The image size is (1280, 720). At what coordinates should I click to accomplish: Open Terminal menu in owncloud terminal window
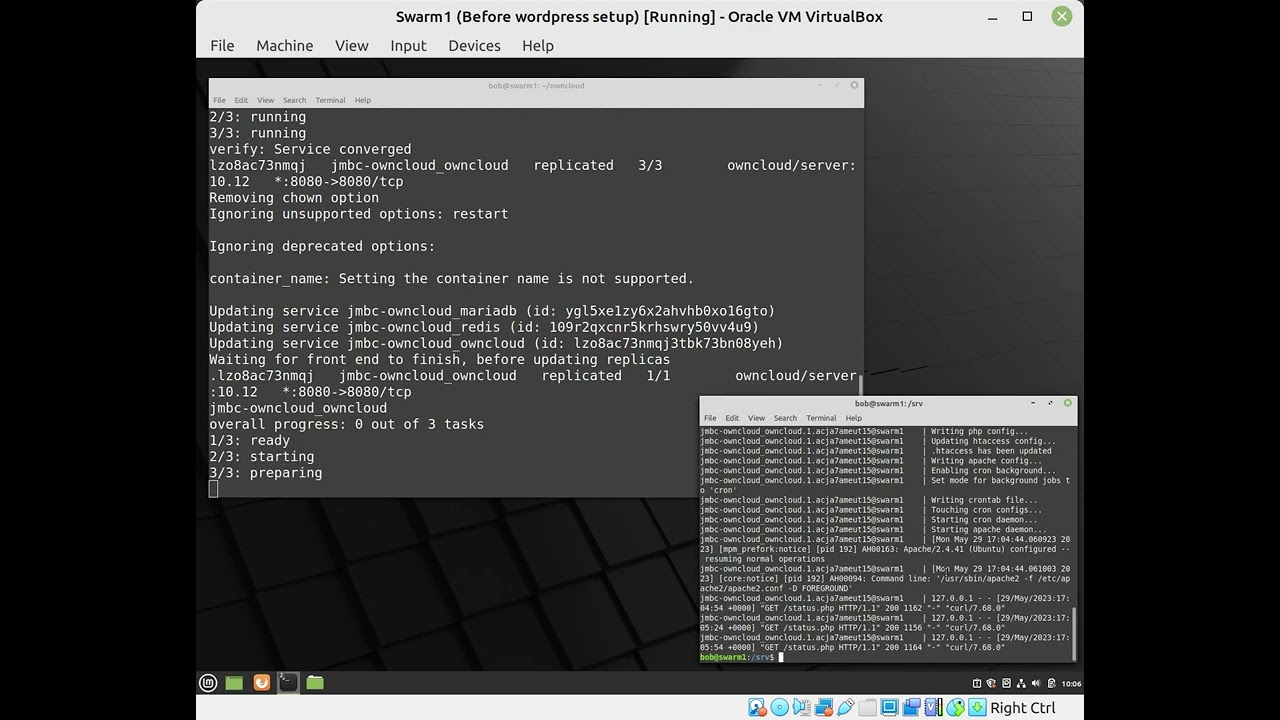point(330,100)
